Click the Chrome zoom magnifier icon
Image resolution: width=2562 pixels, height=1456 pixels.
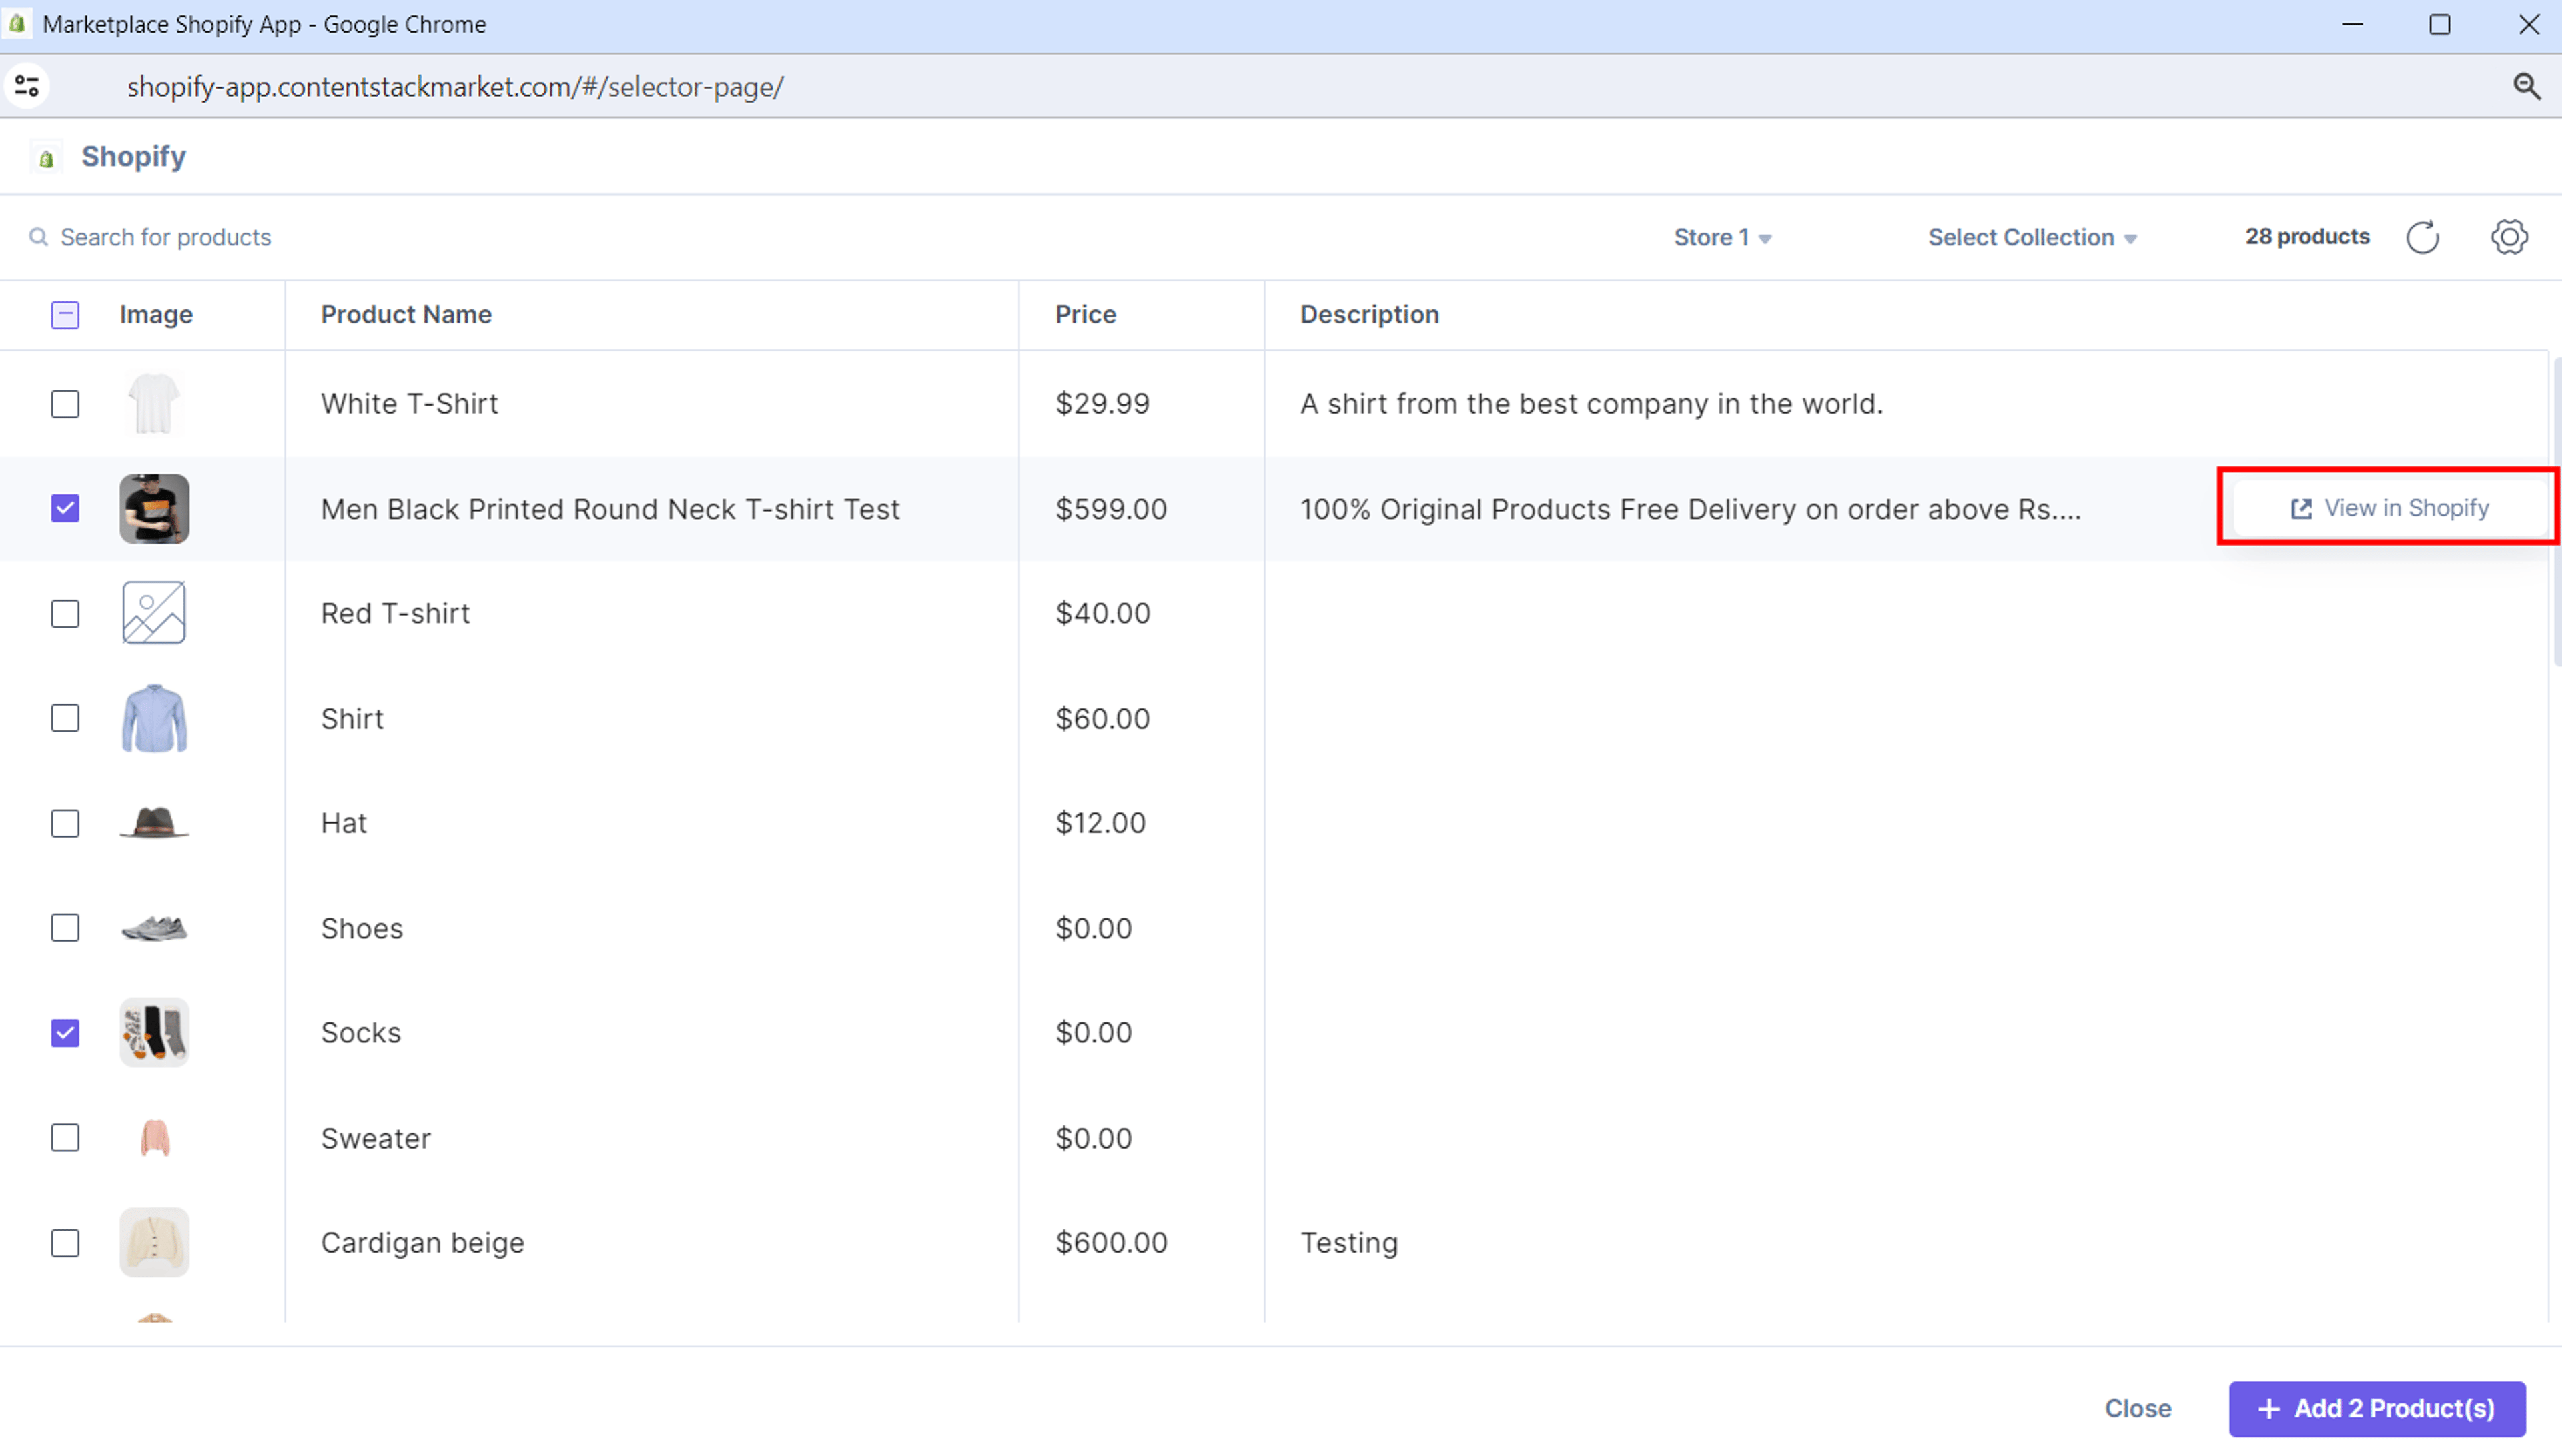[x=2527, y=87]
